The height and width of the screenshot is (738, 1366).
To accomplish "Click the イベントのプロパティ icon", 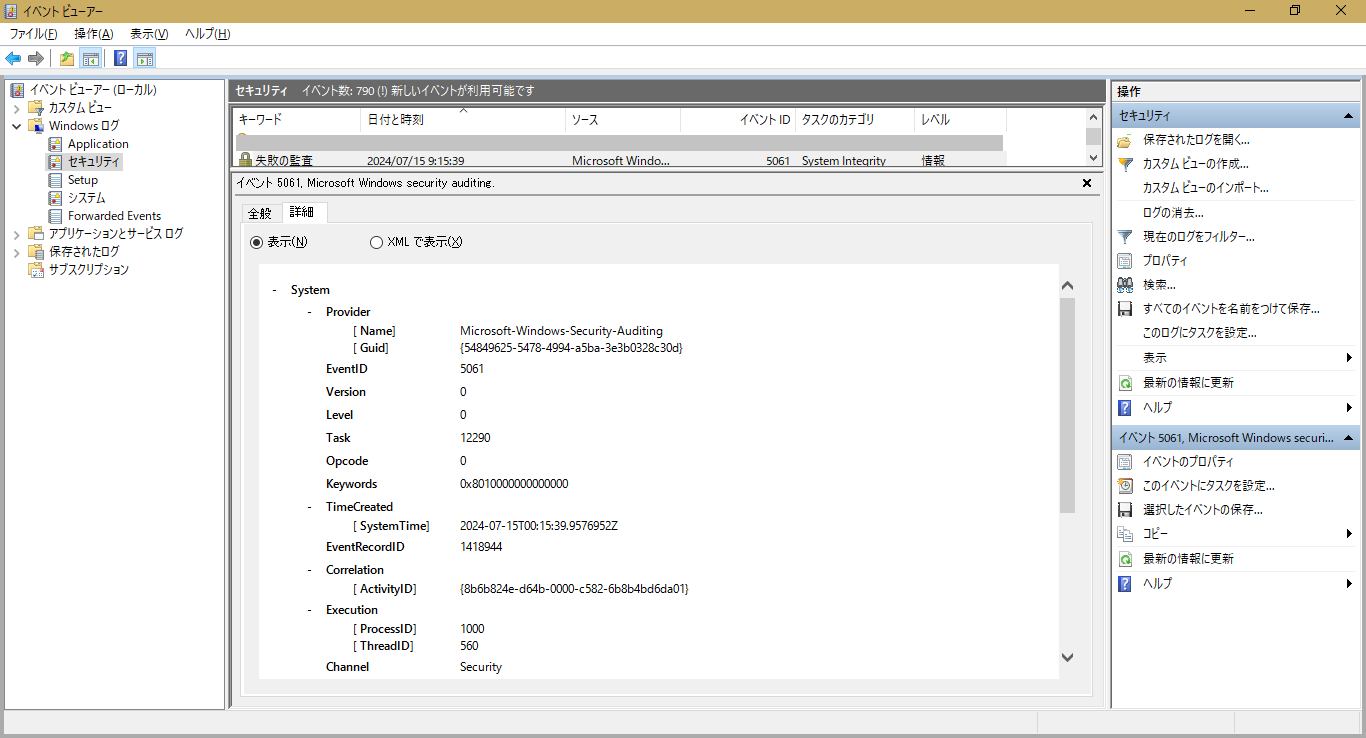I will click(1125, 462).
